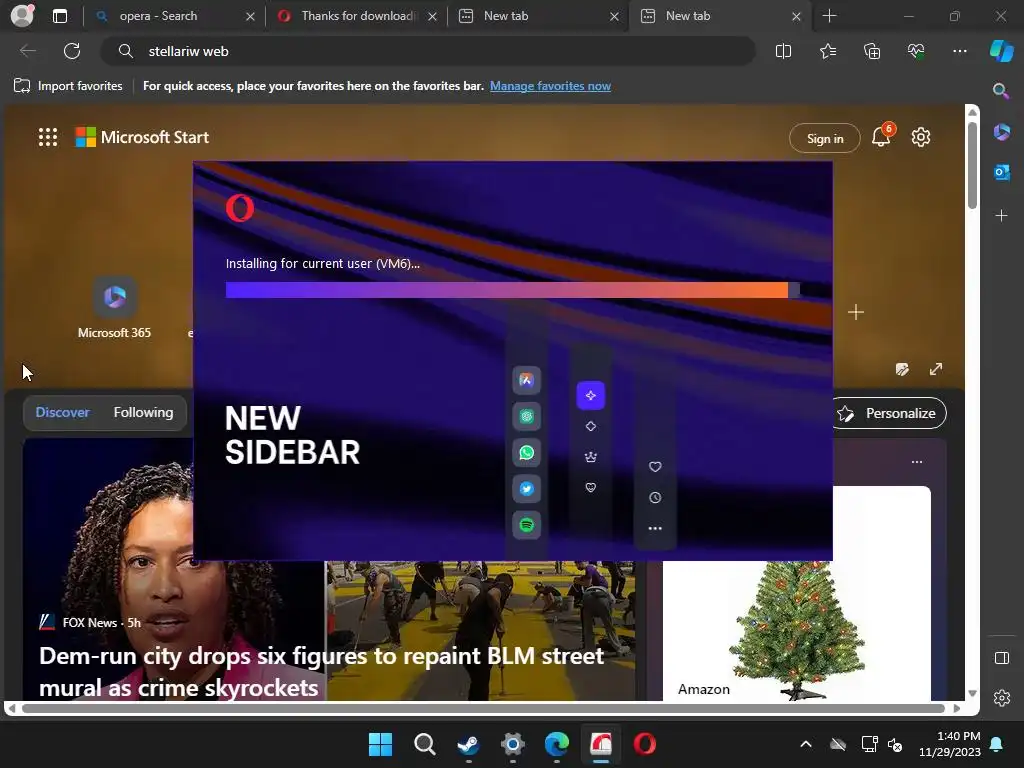1024x768 pixels.
Task: Toggle the sidebar visibility icon
Action: [1001, 658]
